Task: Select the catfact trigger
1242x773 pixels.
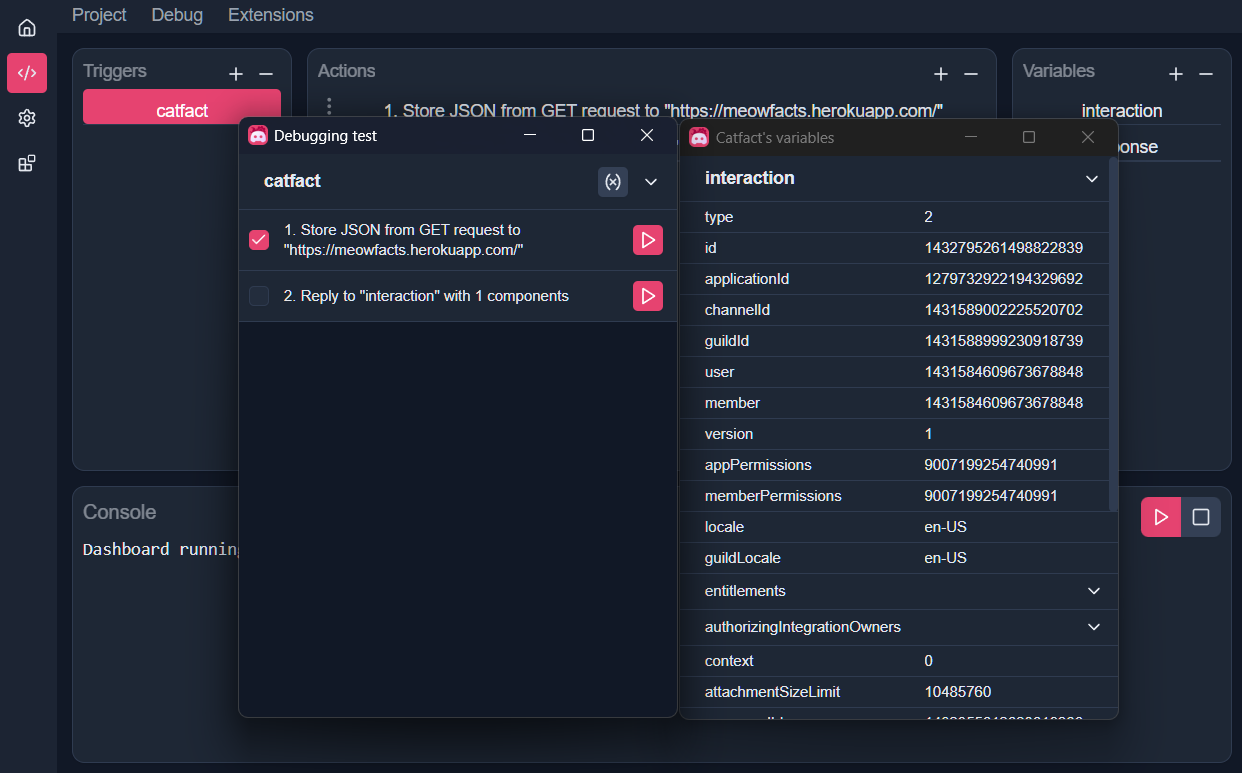Action: [x=181, y=106]
